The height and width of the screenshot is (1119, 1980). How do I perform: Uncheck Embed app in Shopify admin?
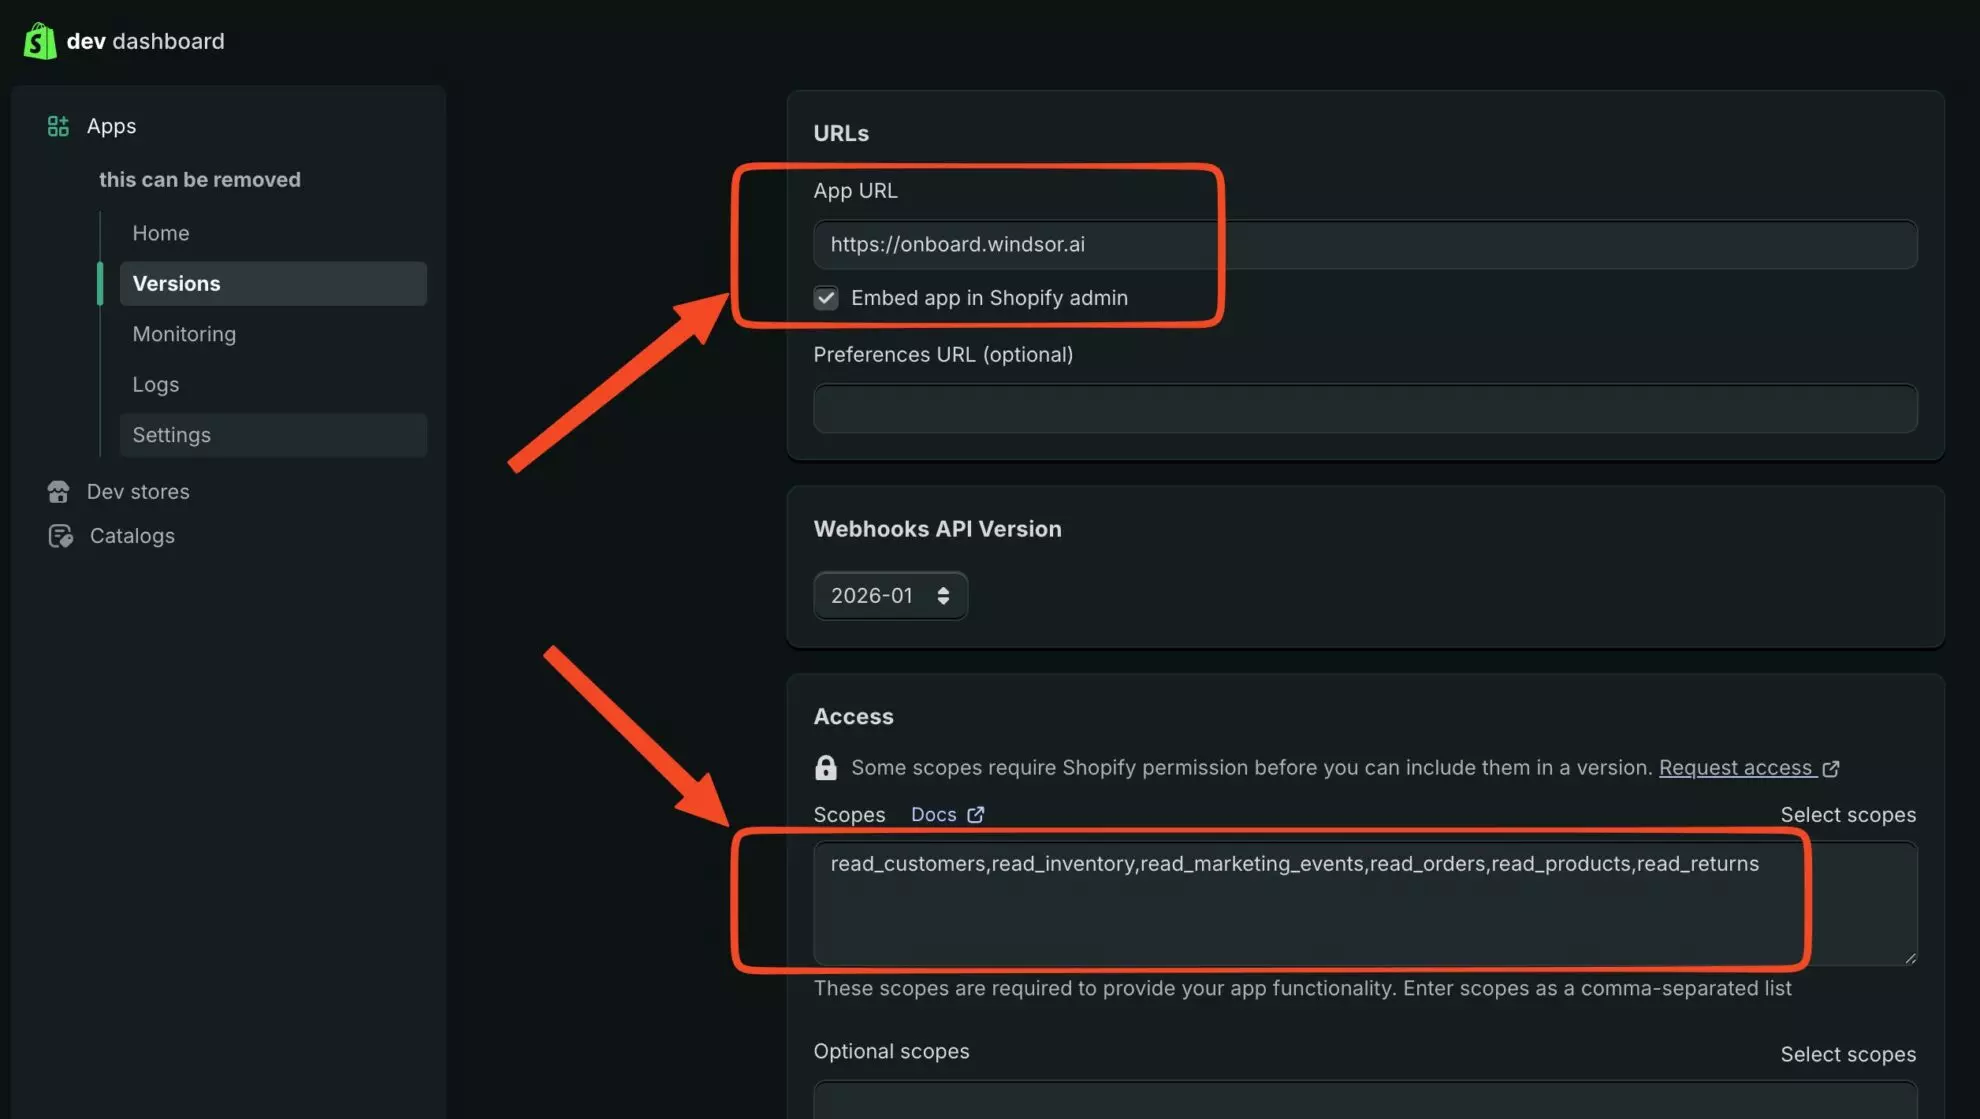[x=826, y=297]
